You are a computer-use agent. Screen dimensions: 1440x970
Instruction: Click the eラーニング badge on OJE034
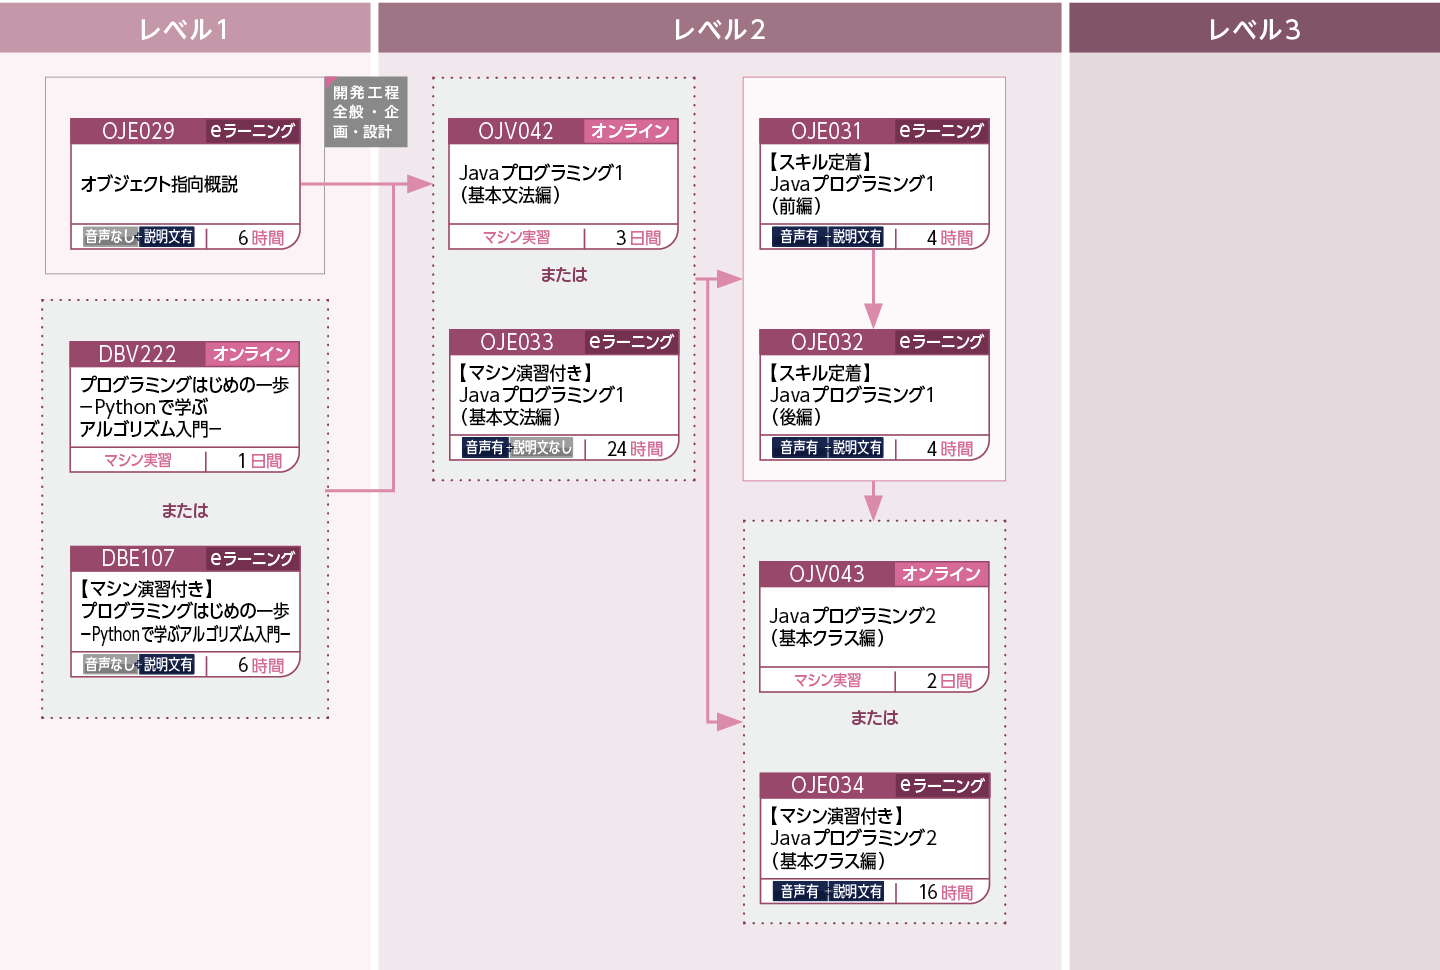click(941, 785)
